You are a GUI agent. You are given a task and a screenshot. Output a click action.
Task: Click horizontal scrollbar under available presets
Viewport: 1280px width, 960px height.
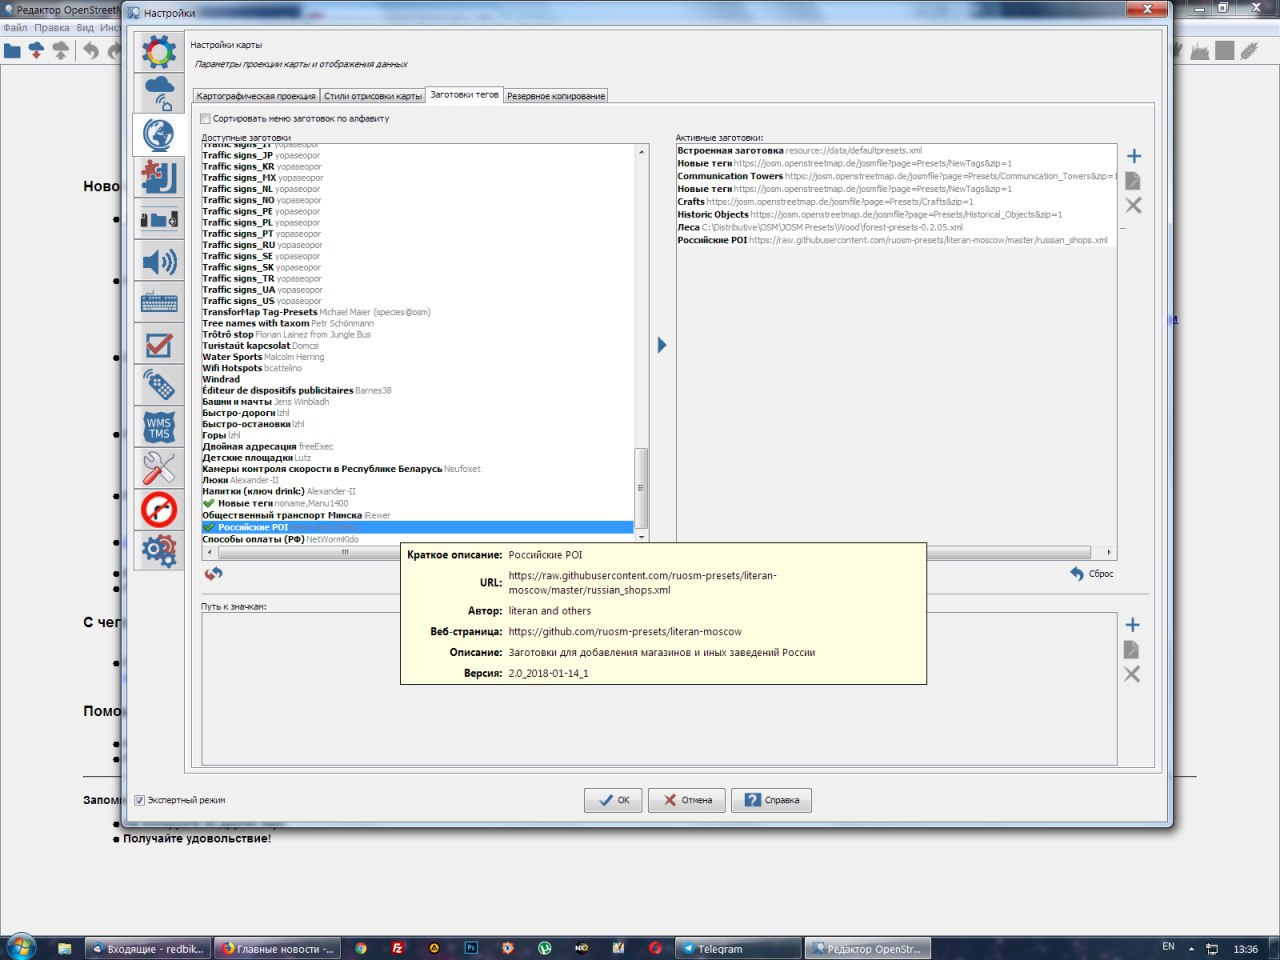345,552
